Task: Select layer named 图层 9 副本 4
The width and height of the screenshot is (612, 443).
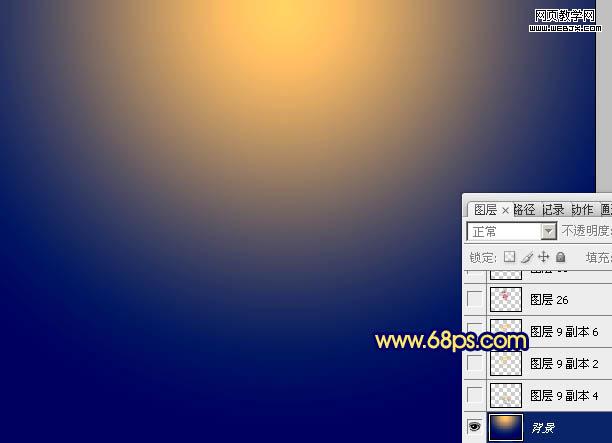Action: (570, 395)
